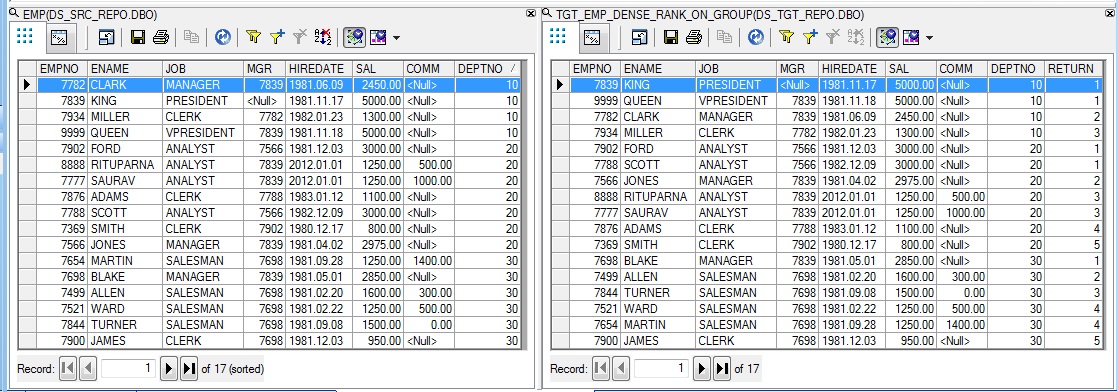The width and height of the screenshot is (1117, 392).
Task: Click MARTIN's COMM value 1400.00 in TGT table
Action: coord(961,325)
